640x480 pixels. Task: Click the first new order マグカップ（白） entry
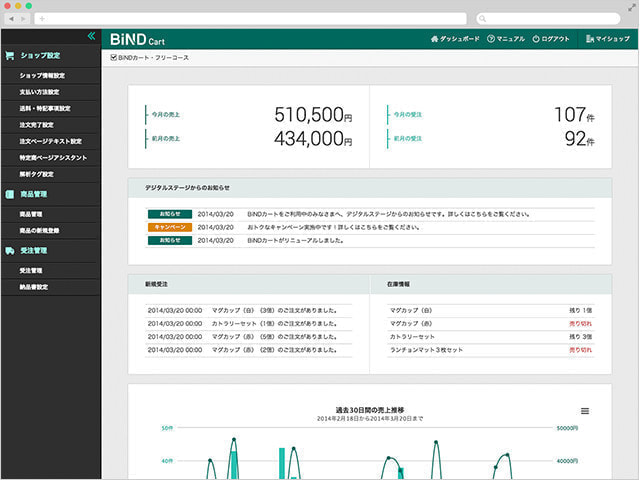(x=249, y=310)
